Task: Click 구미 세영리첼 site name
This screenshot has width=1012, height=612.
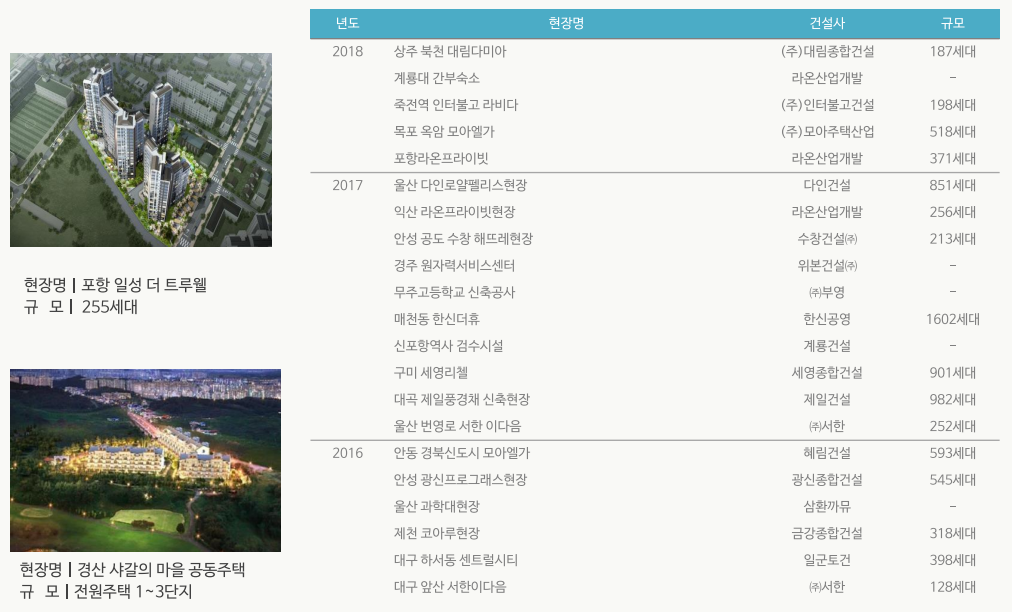Action: 430,373
